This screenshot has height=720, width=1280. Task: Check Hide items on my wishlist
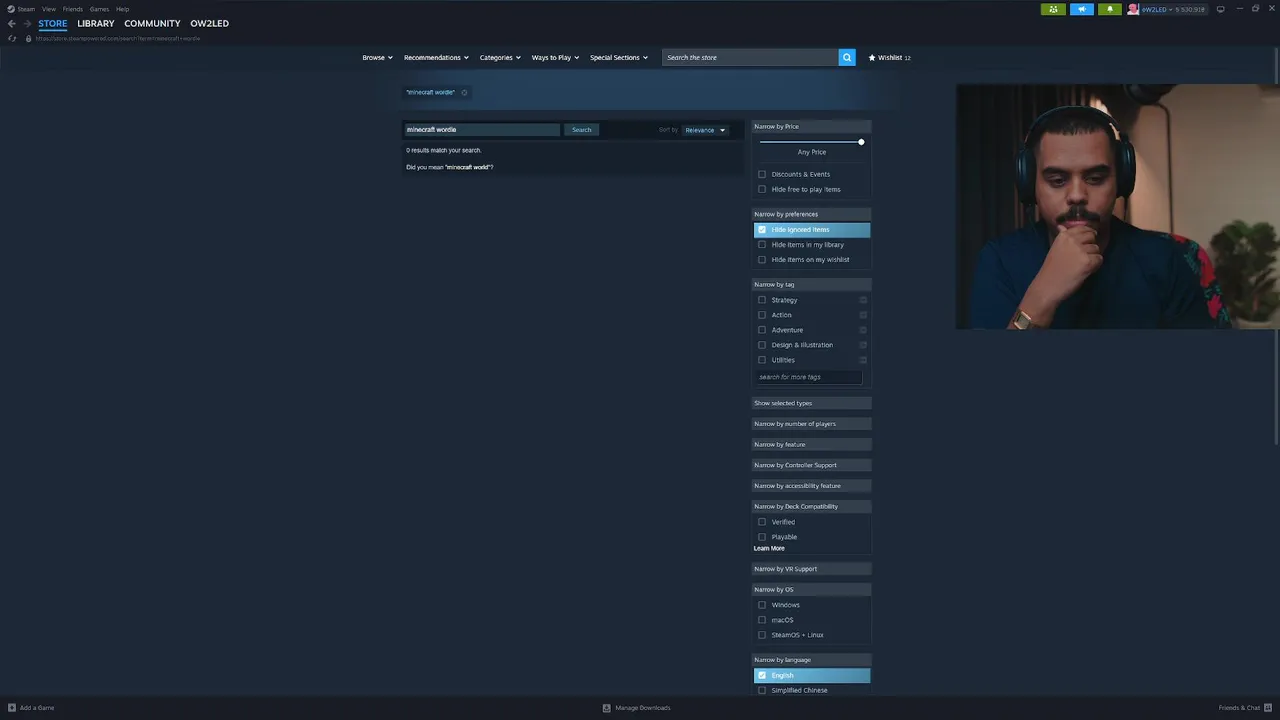click(x=762, y=260)
